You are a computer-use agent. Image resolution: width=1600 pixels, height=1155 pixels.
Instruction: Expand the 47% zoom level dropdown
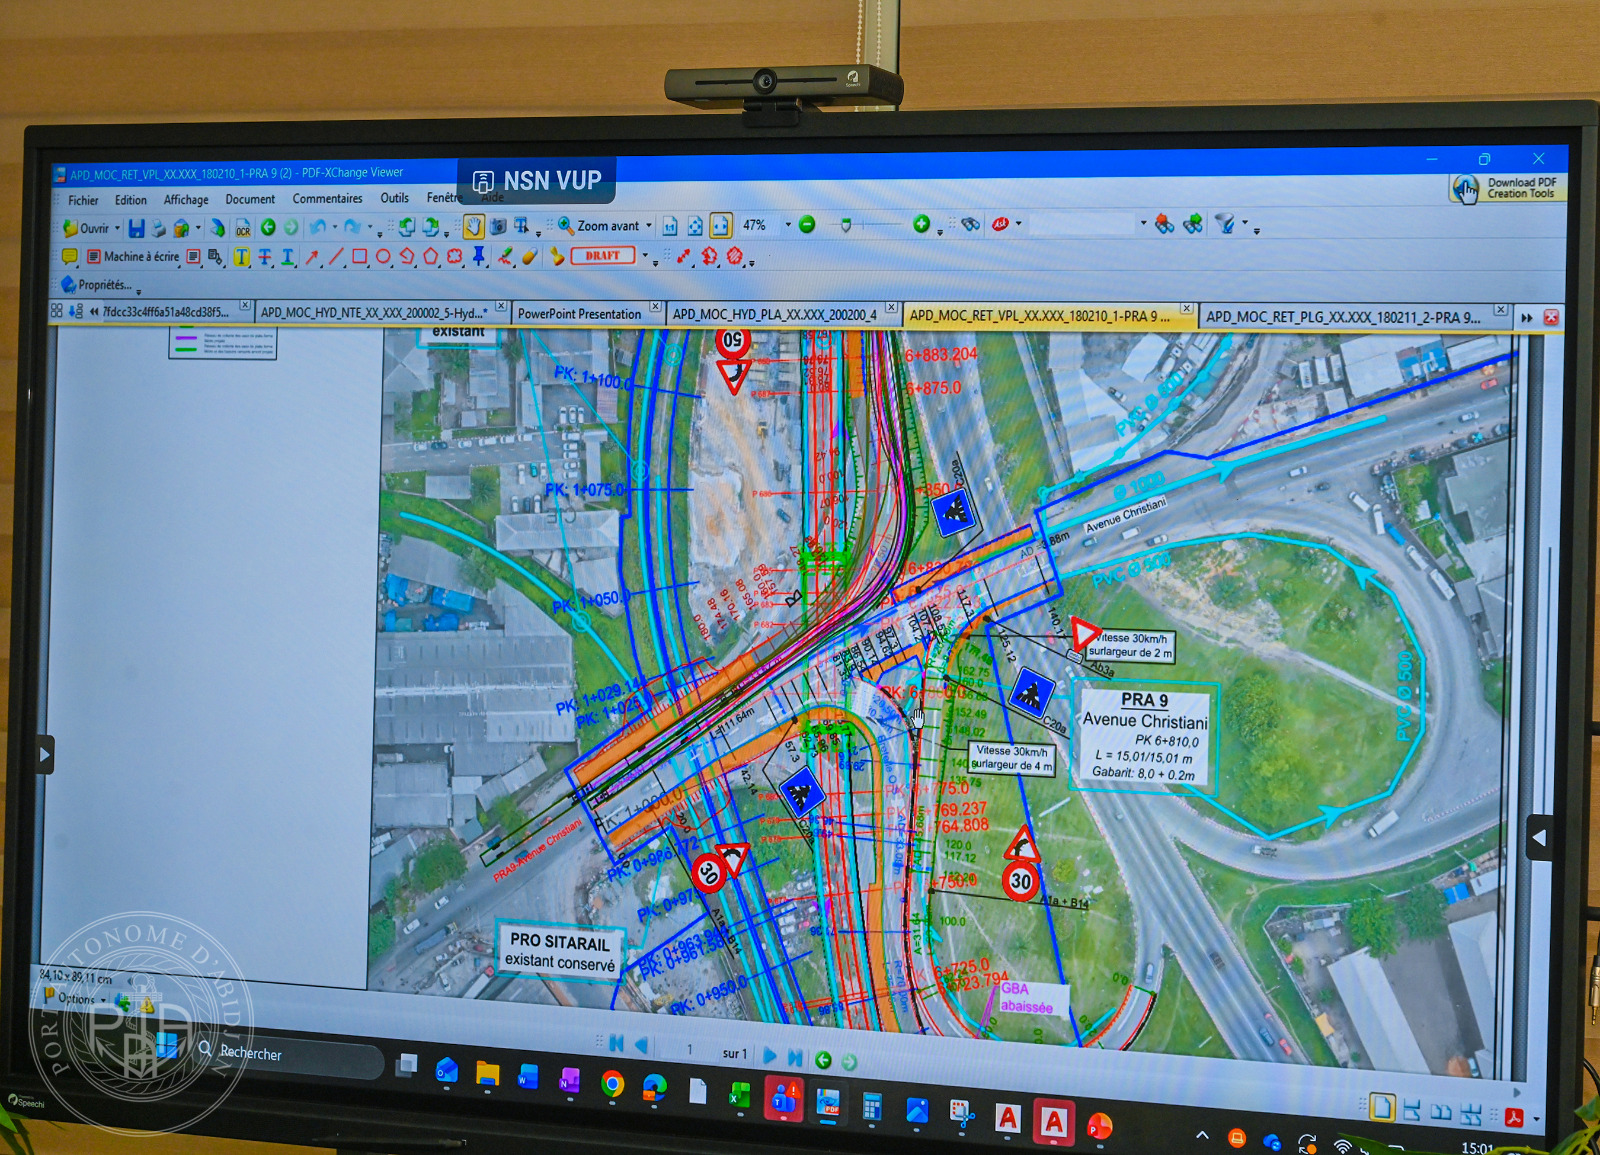coord(788,225)
